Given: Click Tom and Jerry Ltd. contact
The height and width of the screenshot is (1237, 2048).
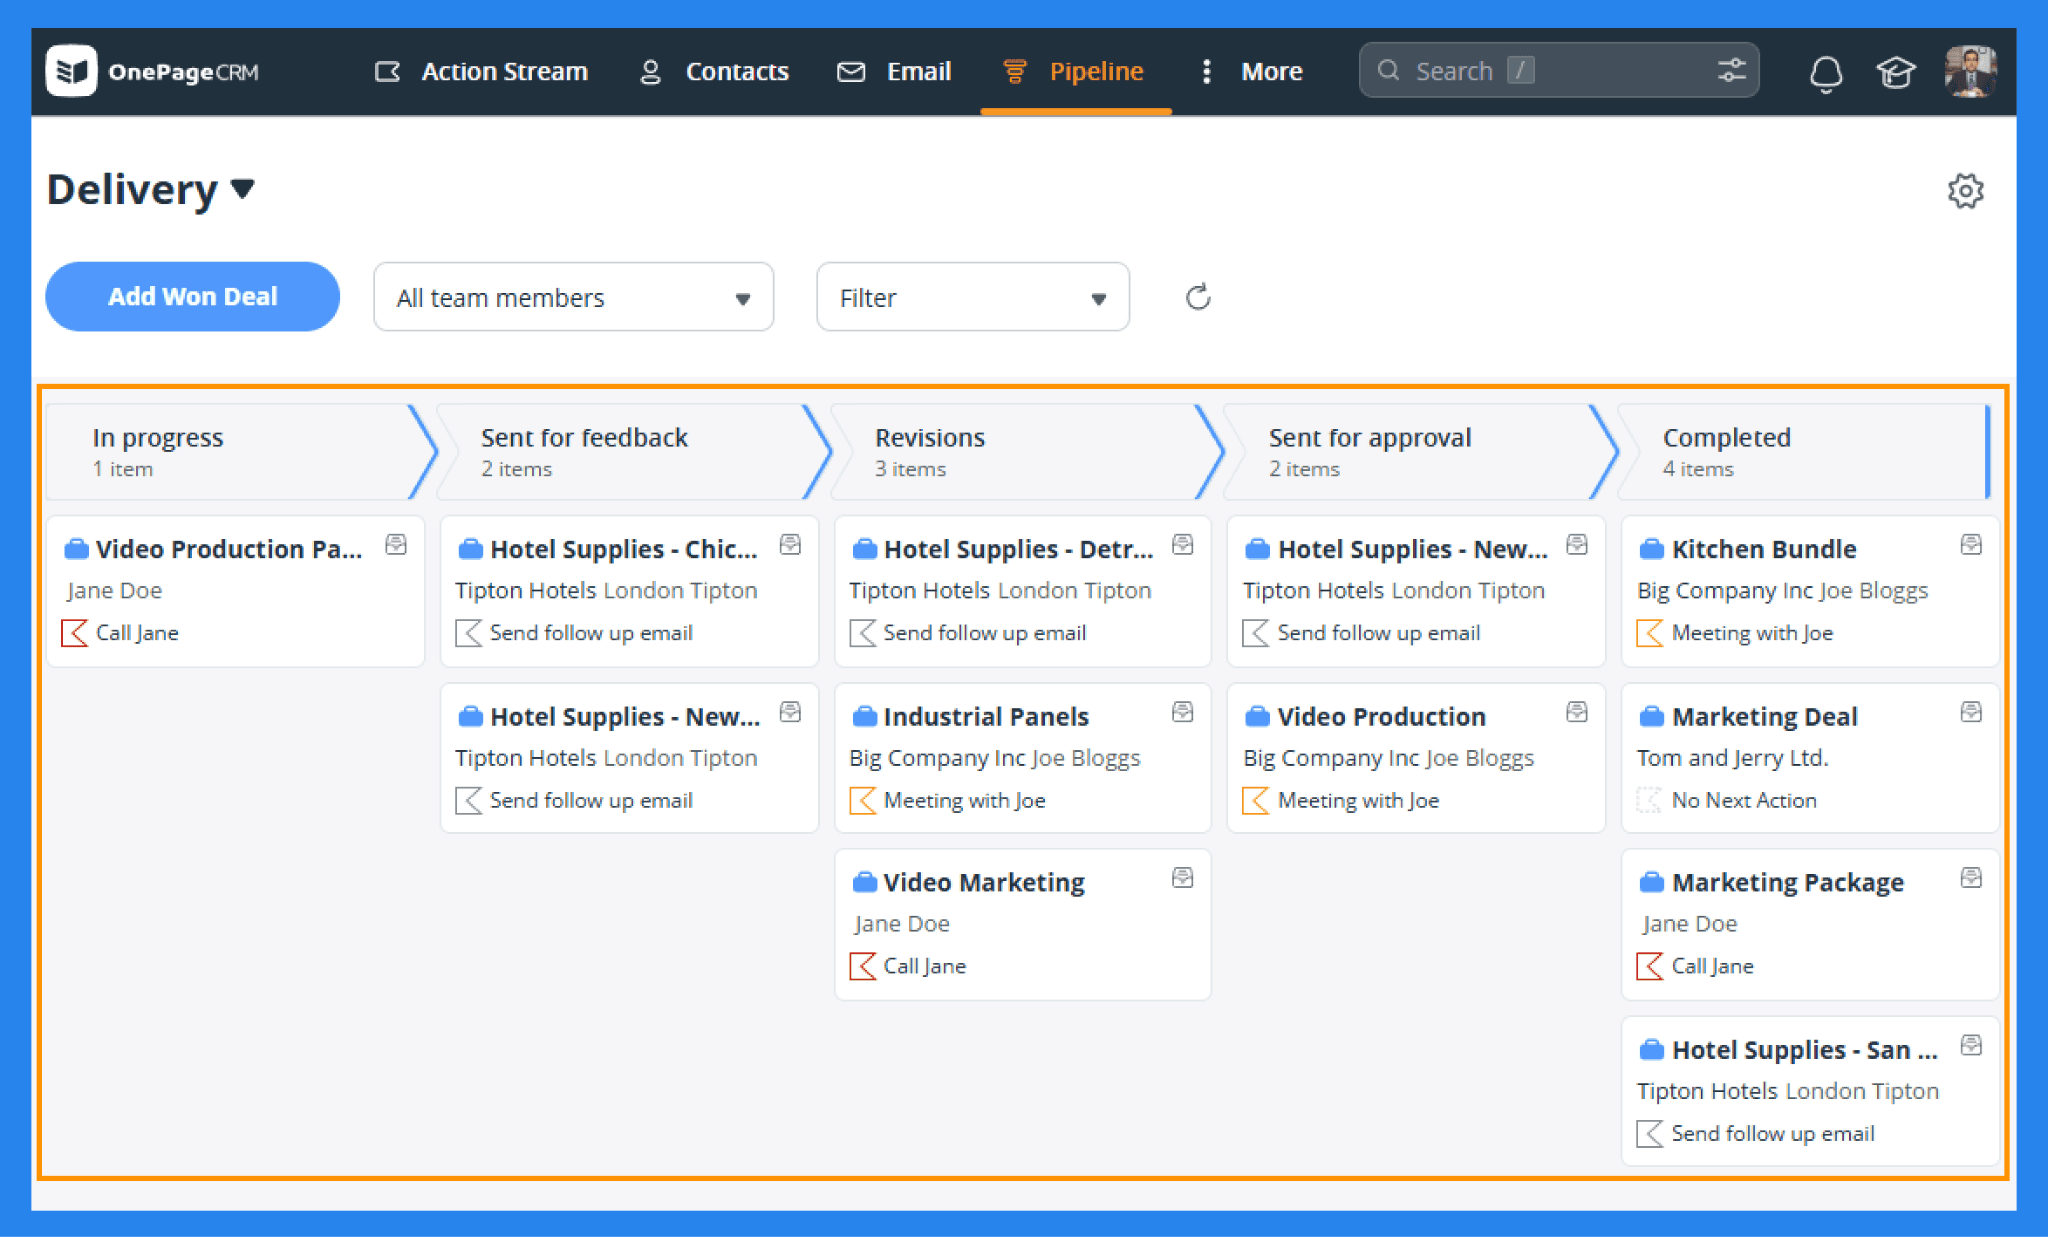Looking at the screenshot, I should pyautogui.click(x=1732, y=758).
